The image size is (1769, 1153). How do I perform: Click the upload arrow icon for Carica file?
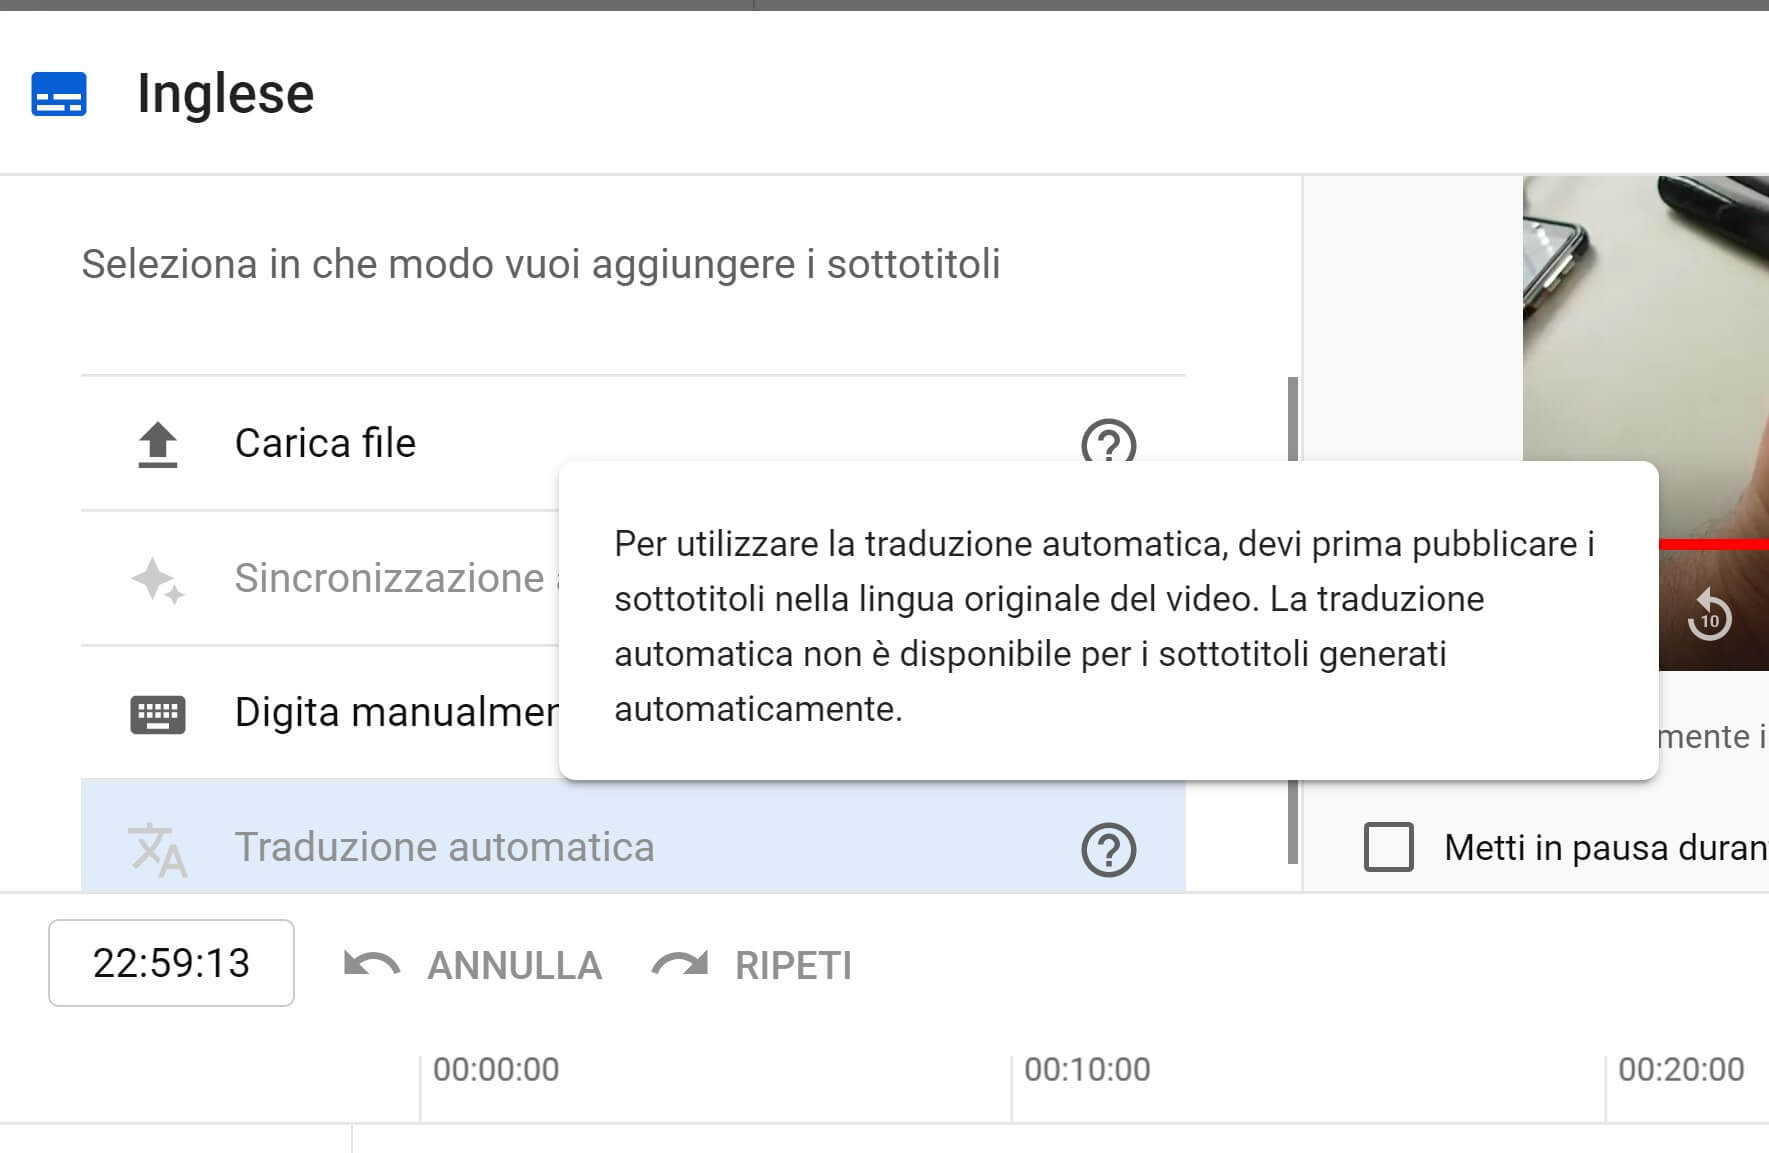pyautogui.click(x=158, y=444)
